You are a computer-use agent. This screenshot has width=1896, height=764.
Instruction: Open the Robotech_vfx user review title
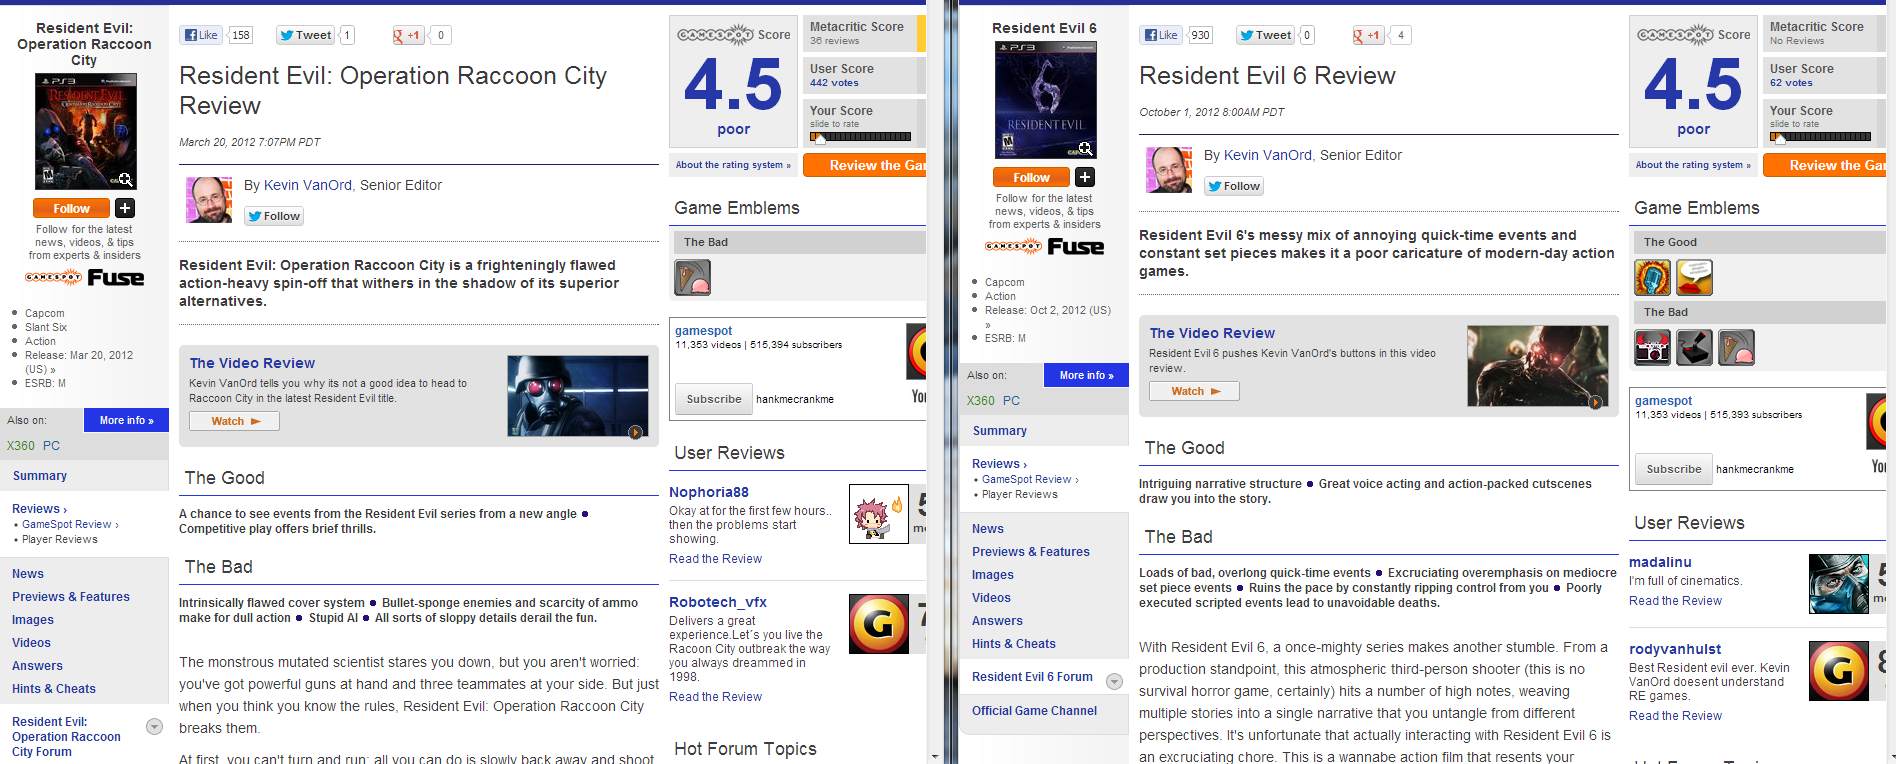(x=718, y=602)
